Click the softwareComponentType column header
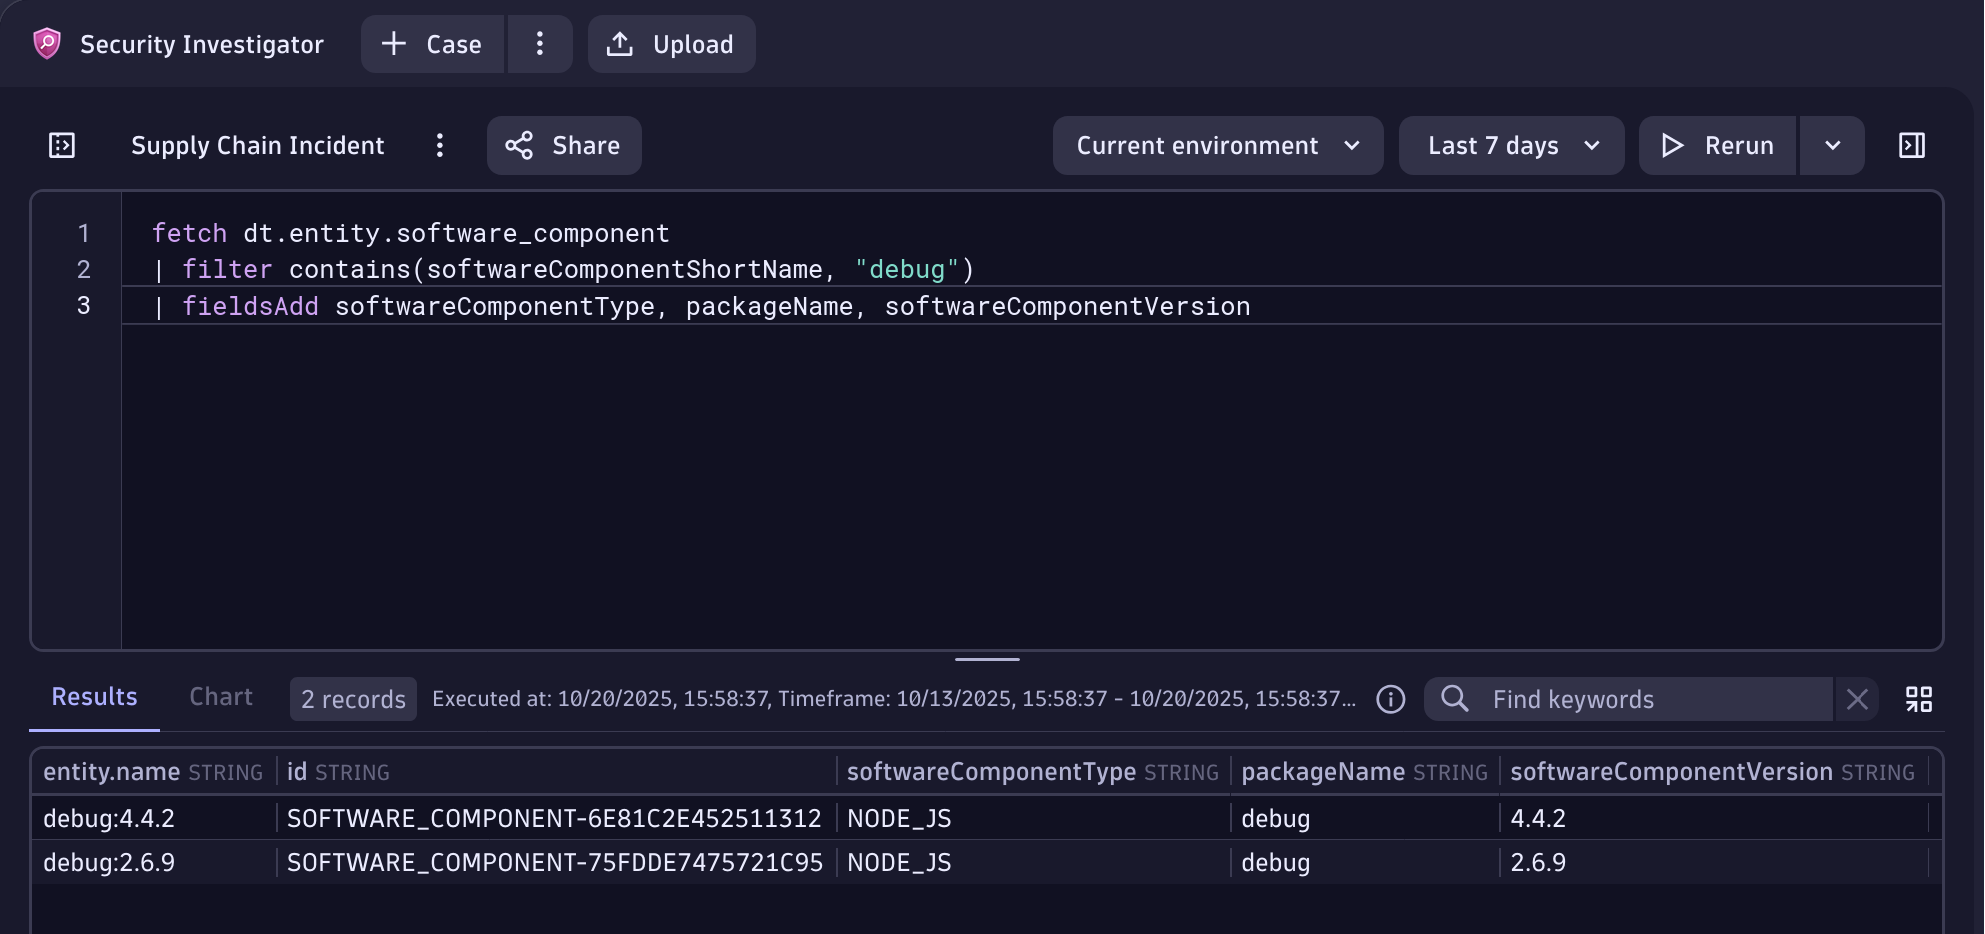The image size is (1985, 934). [1033, 772]
